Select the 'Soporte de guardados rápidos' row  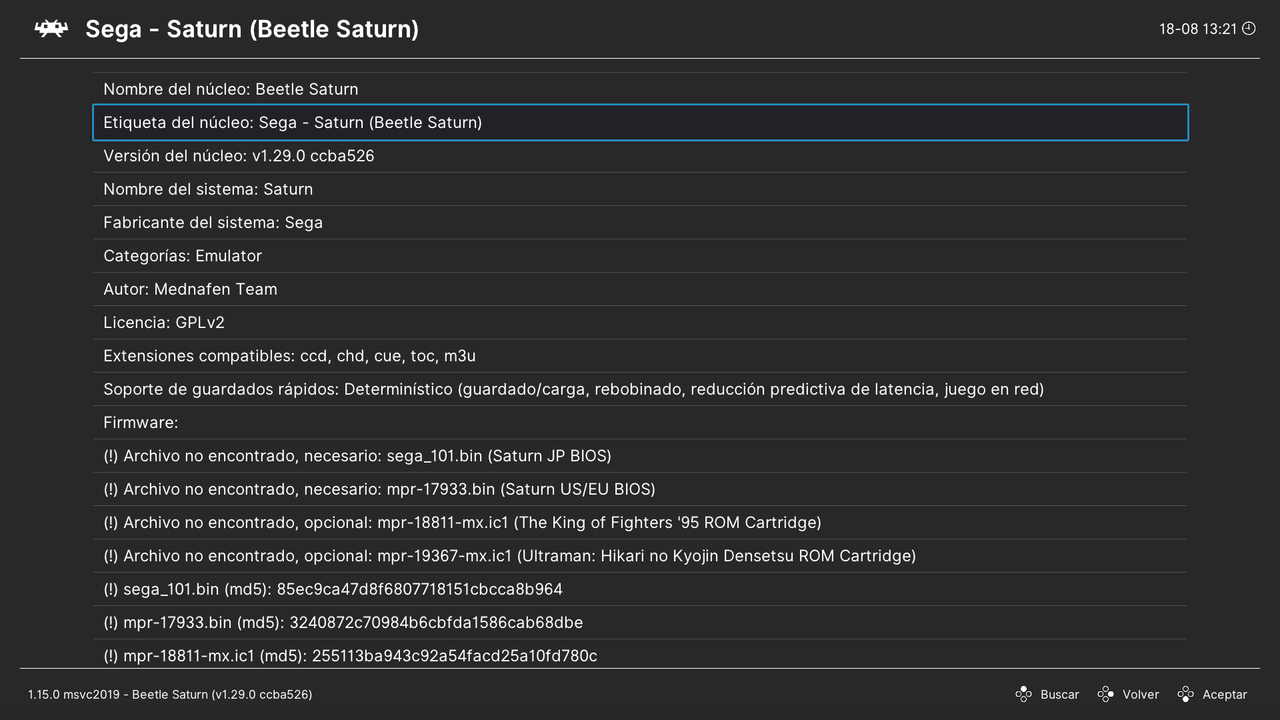pos(640,389)
